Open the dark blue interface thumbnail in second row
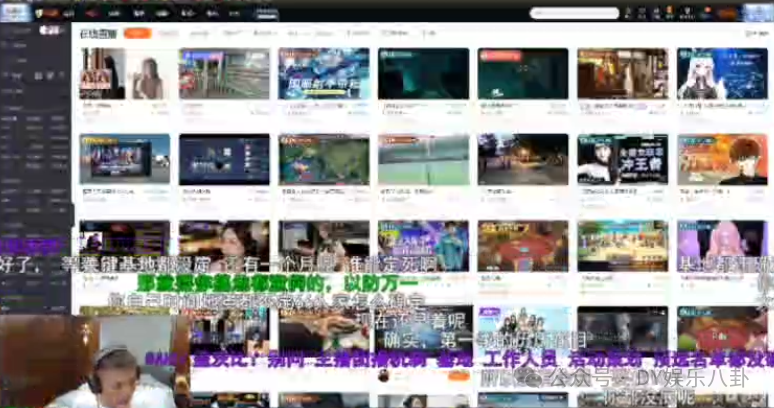 [x=224, y=159]
